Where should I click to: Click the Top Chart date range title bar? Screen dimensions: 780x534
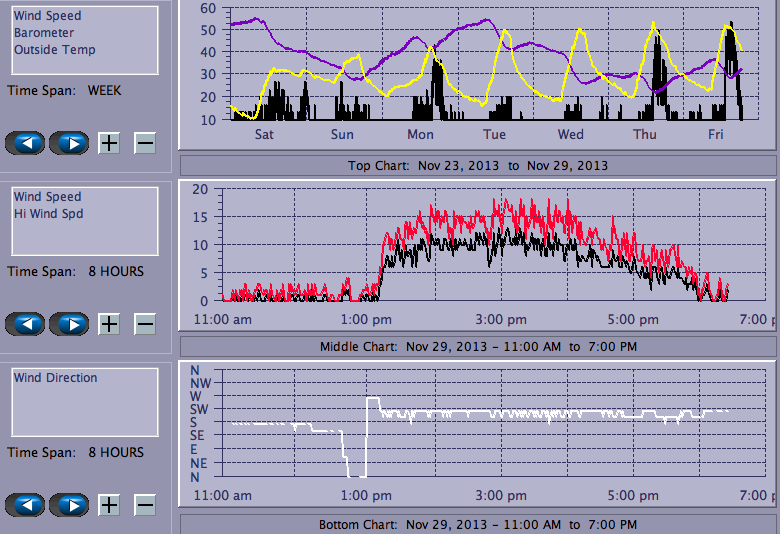pos(477,165)
